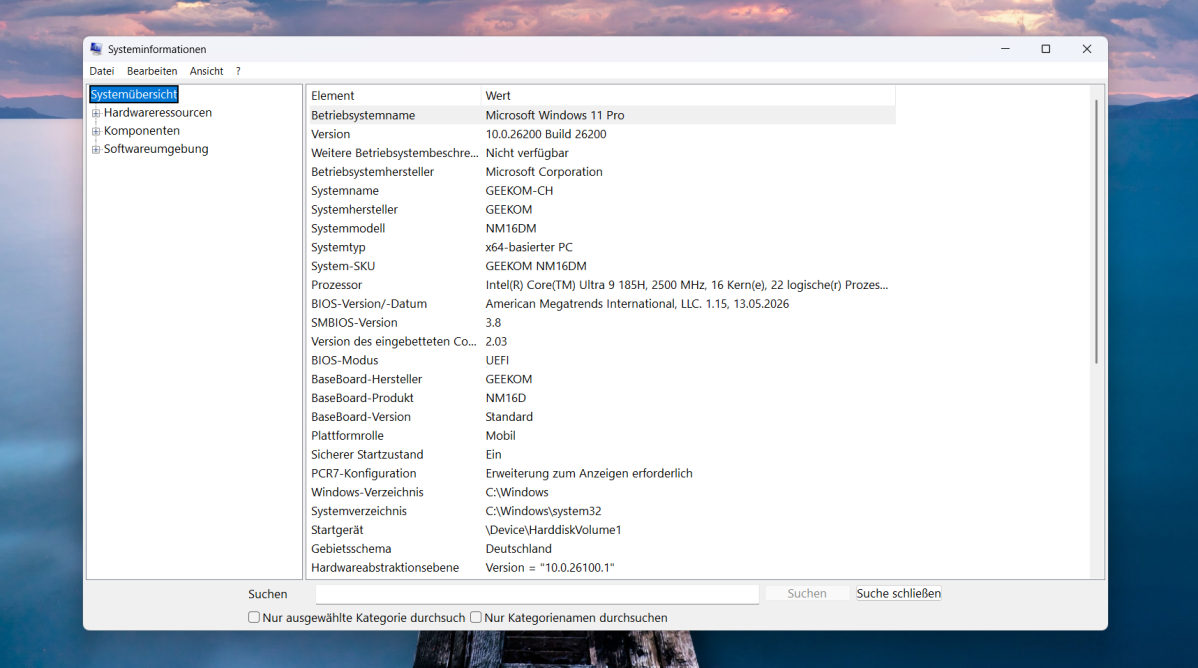Select the Hardwareressourcen category label
This screenshot has height=668, width=1198.
click(x=157, y=112)
